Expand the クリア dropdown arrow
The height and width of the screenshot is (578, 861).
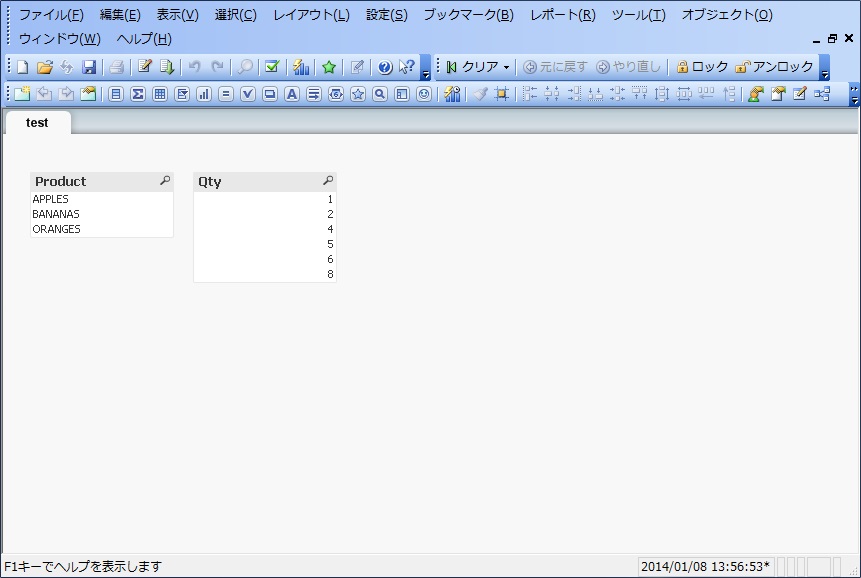pos(506,68)
